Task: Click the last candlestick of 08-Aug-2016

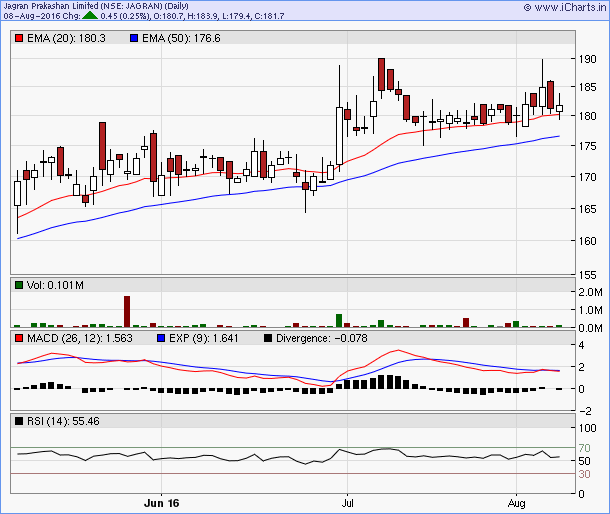Action: [559, 109]
